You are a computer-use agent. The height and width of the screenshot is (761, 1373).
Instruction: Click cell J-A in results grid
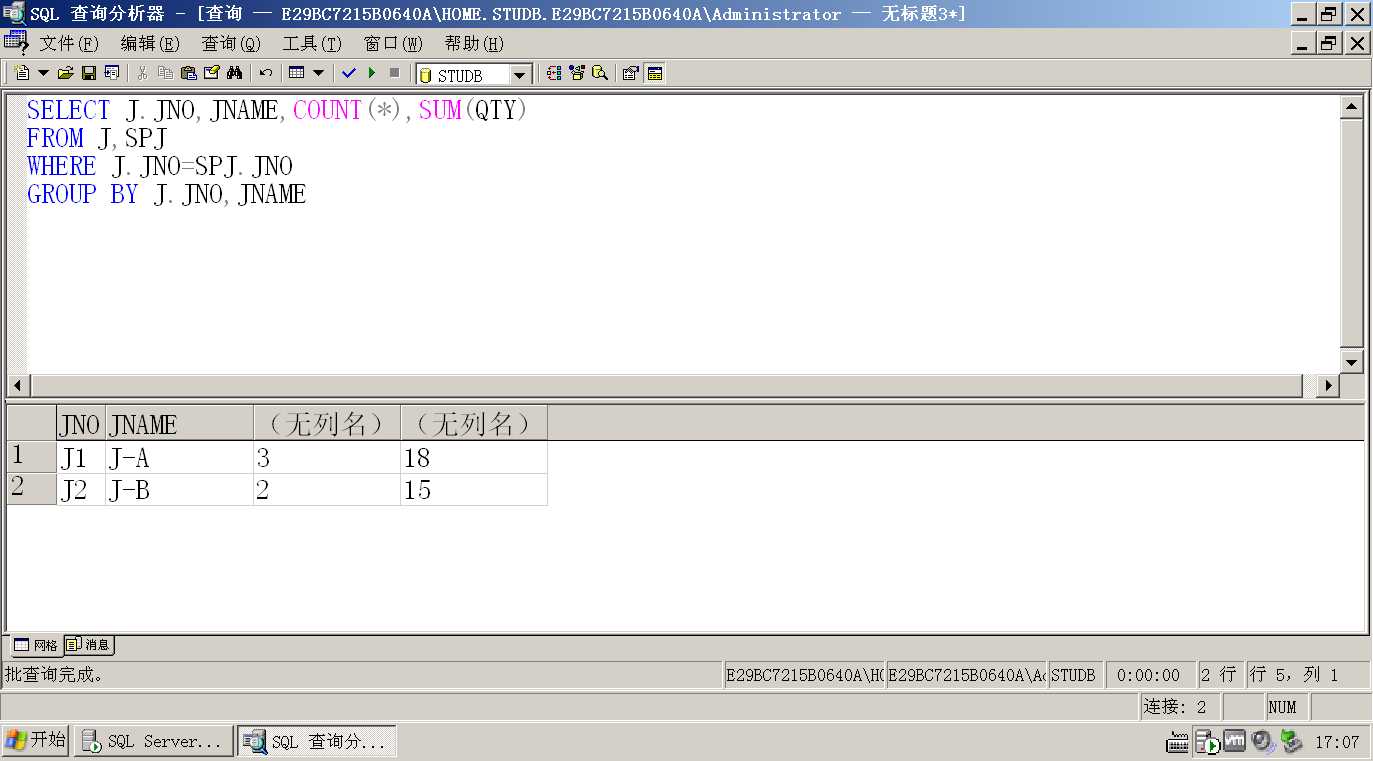[179, 458]
